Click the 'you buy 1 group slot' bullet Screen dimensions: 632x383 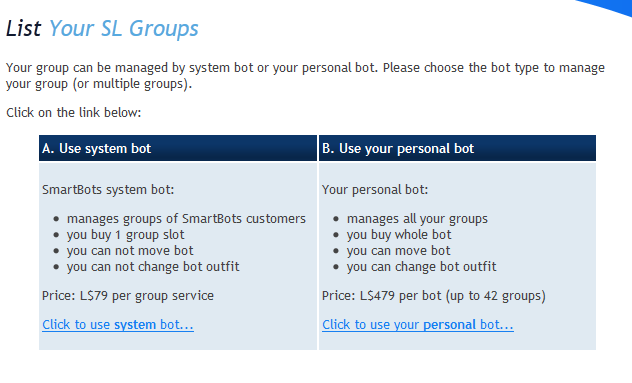(125, 235)
